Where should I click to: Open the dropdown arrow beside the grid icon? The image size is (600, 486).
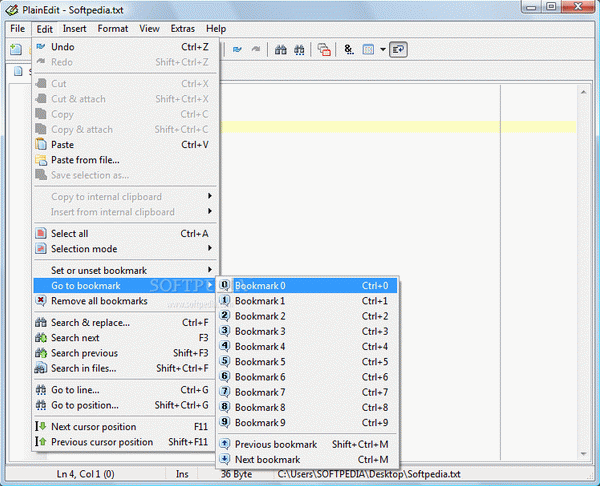[383, 49]
